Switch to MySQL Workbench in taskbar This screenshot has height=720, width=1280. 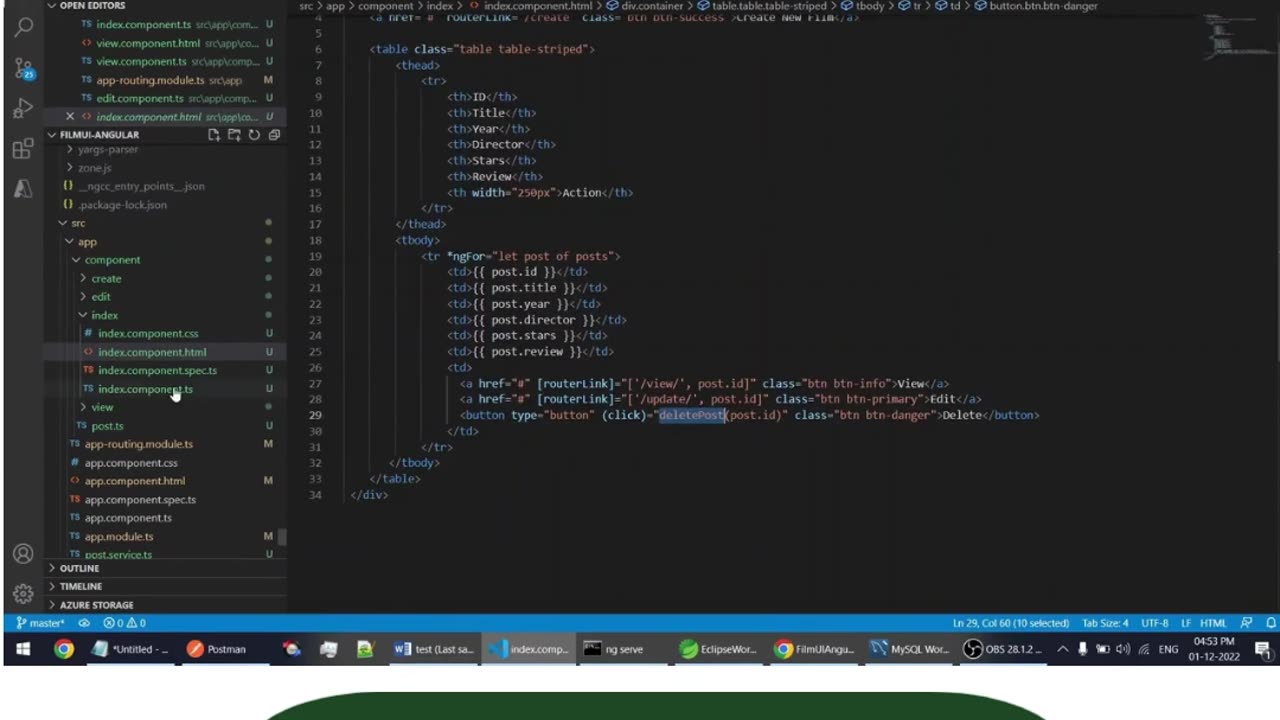click(910, 649)
